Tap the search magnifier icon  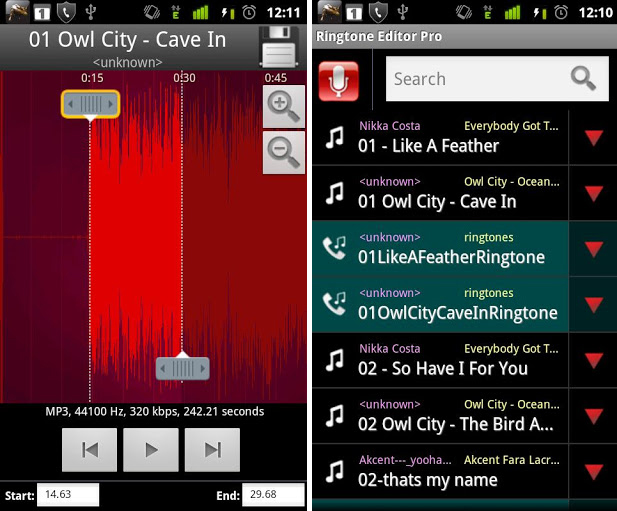(583, 78)
